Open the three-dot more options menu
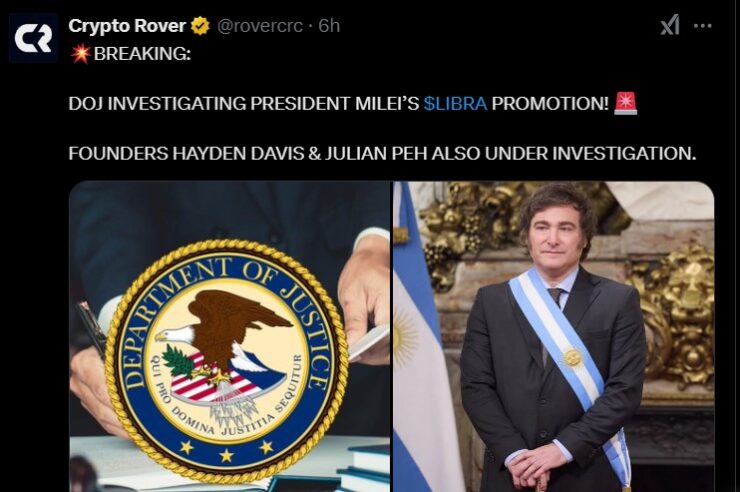The image size is (740, 492). click(x=703, y=26)
